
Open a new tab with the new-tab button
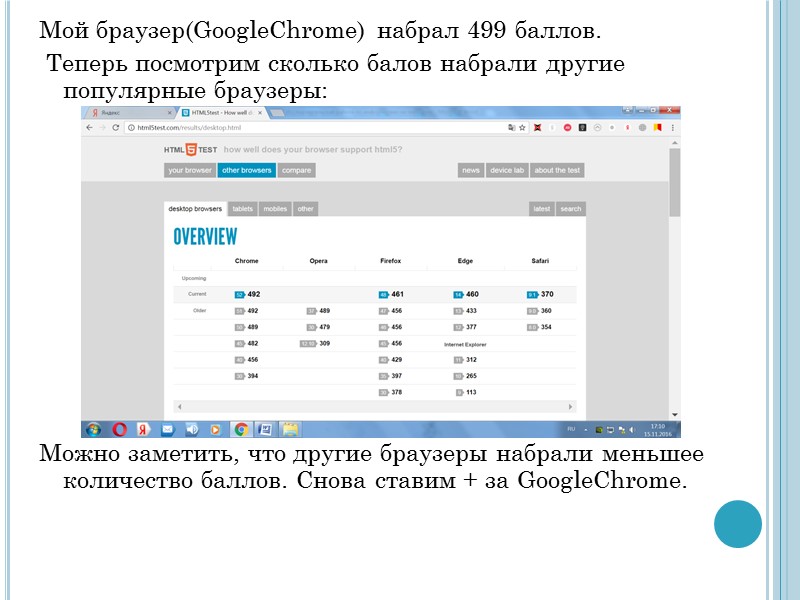tap(277, 113)
